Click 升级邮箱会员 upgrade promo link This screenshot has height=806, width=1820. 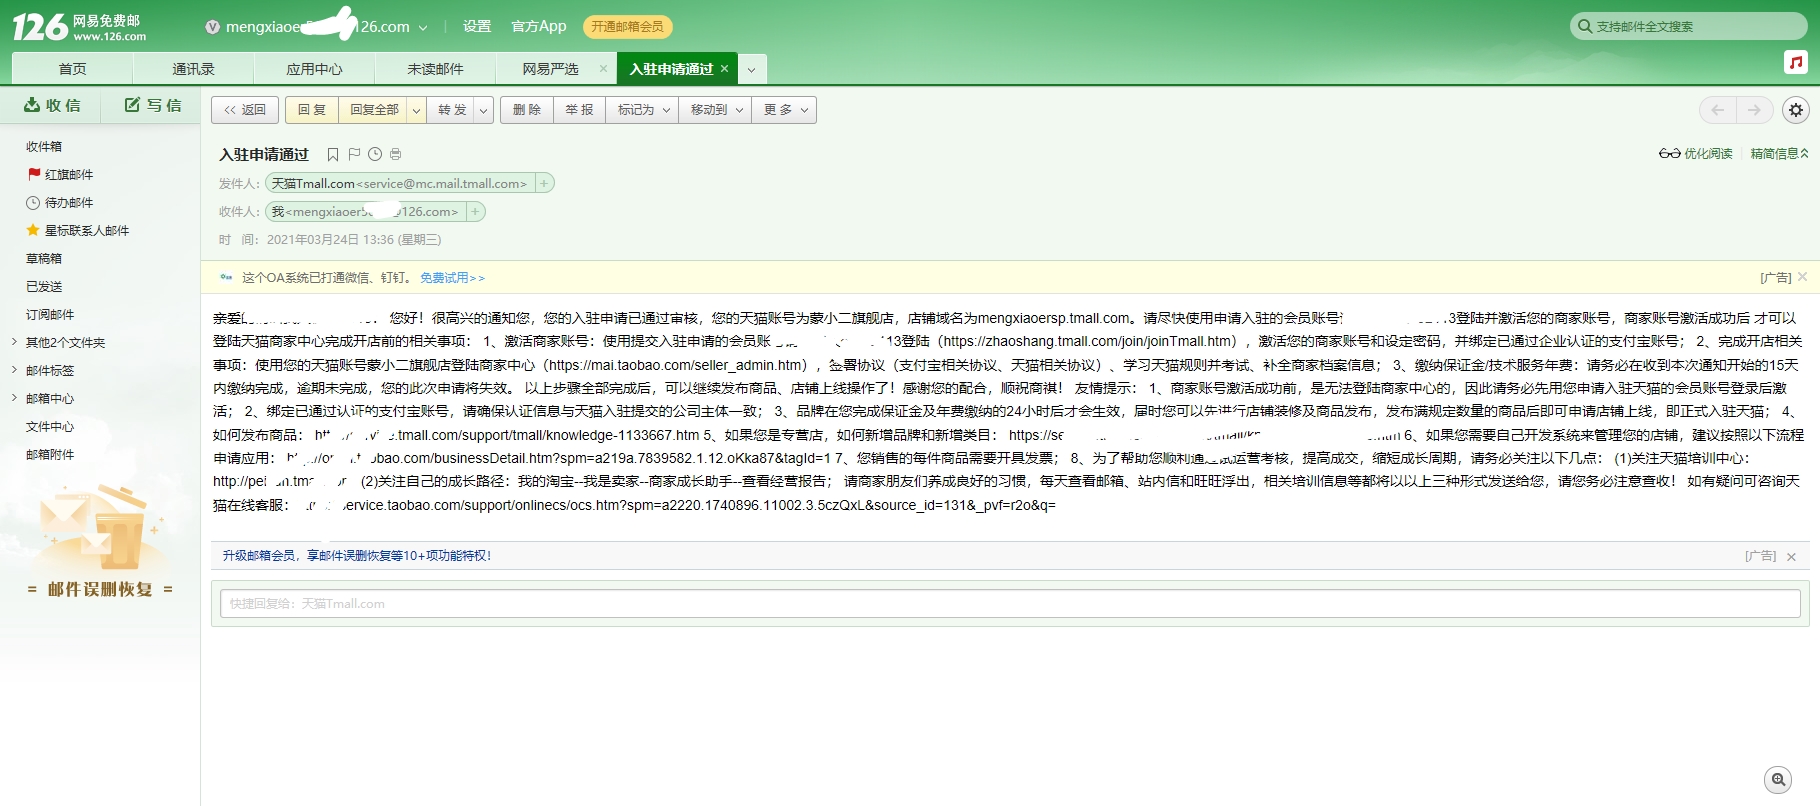356,556
